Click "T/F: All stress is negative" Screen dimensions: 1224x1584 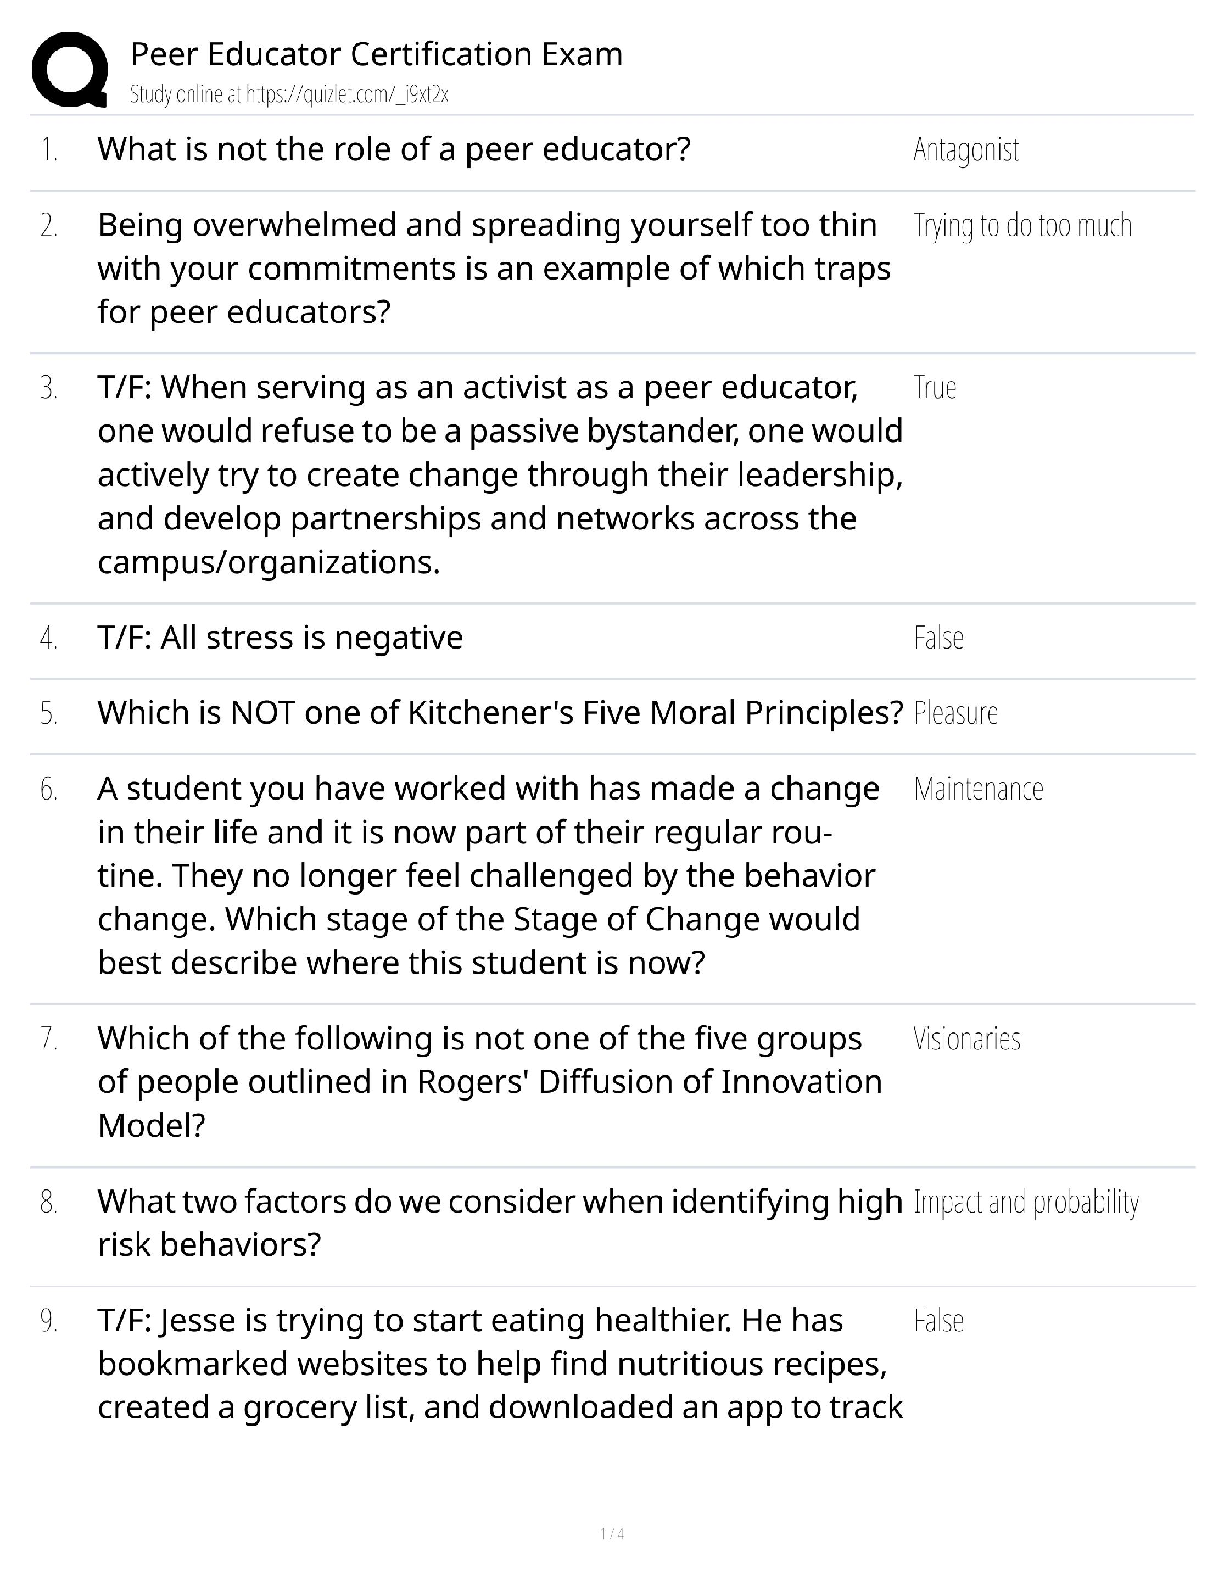[x=280, y=638]
